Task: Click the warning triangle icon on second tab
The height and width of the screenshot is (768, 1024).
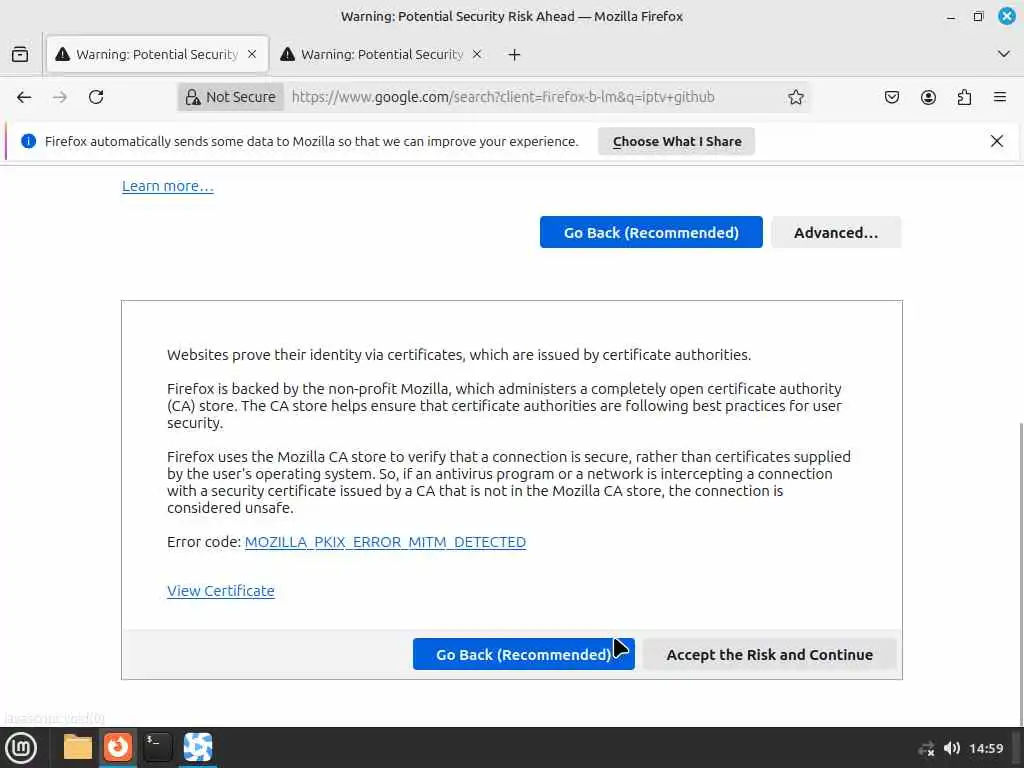Action: pyautogui.click(x=287, y=54)
